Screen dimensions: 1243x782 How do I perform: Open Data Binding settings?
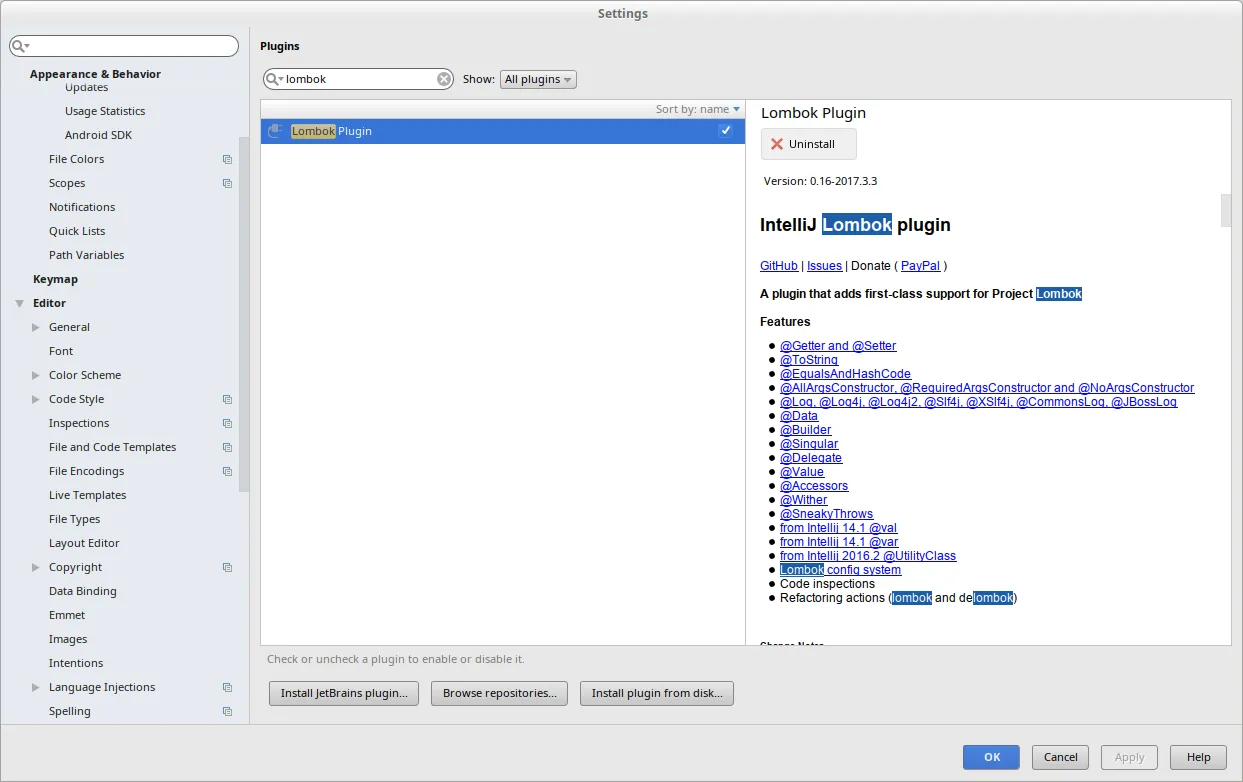click(x=83, y=591)
